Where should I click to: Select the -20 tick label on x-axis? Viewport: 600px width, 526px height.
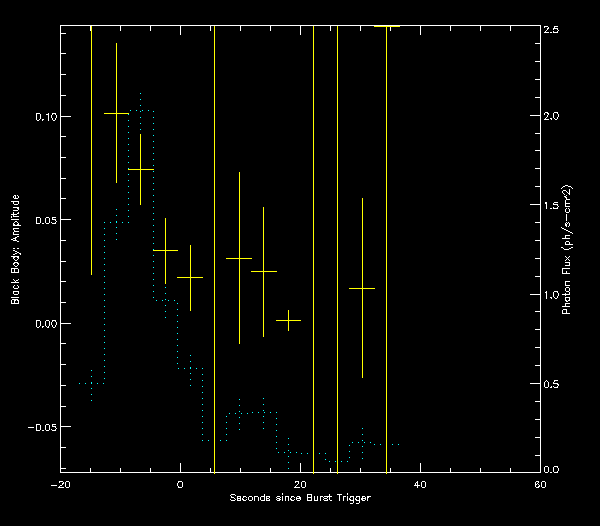tap(60, 485)
